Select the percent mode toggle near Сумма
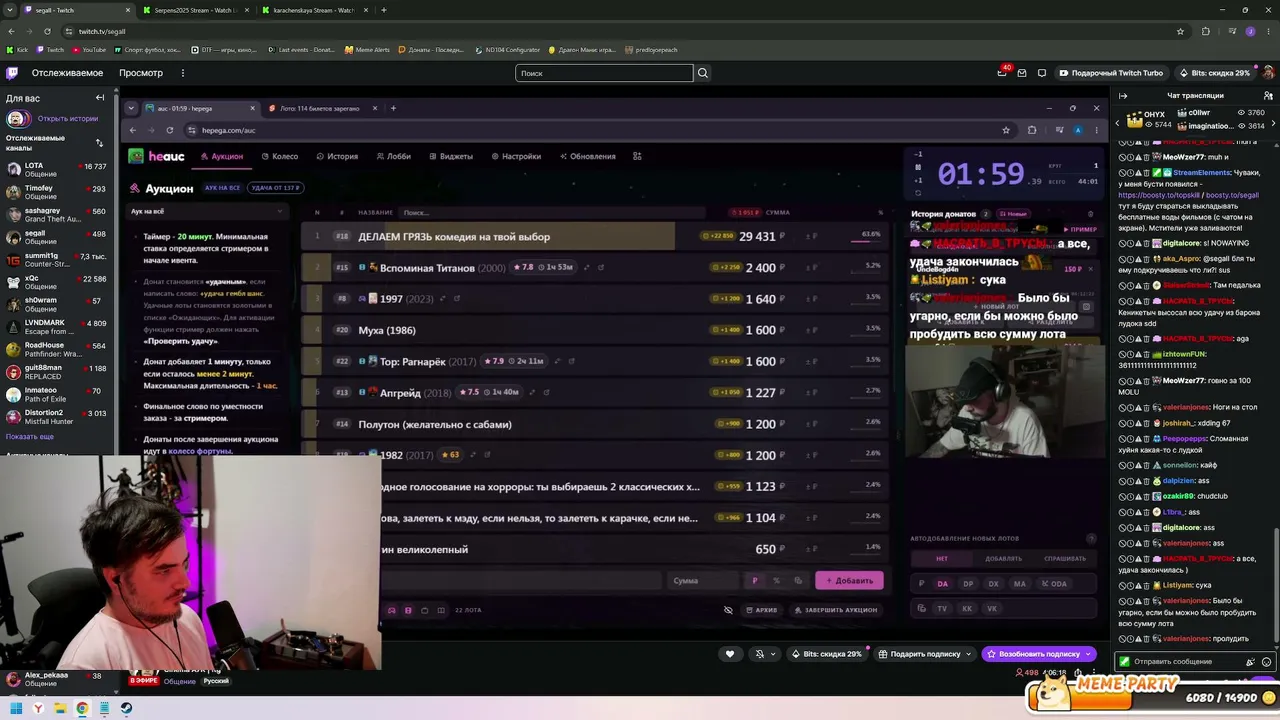Screen dimensions: 1280x720 click(776, 581)
